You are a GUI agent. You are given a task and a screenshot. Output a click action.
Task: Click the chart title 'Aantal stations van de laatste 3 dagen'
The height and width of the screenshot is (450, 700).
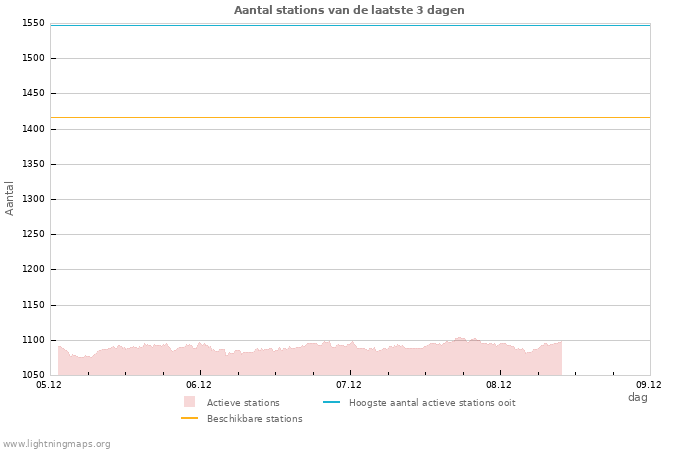click(x=349, y=10)
